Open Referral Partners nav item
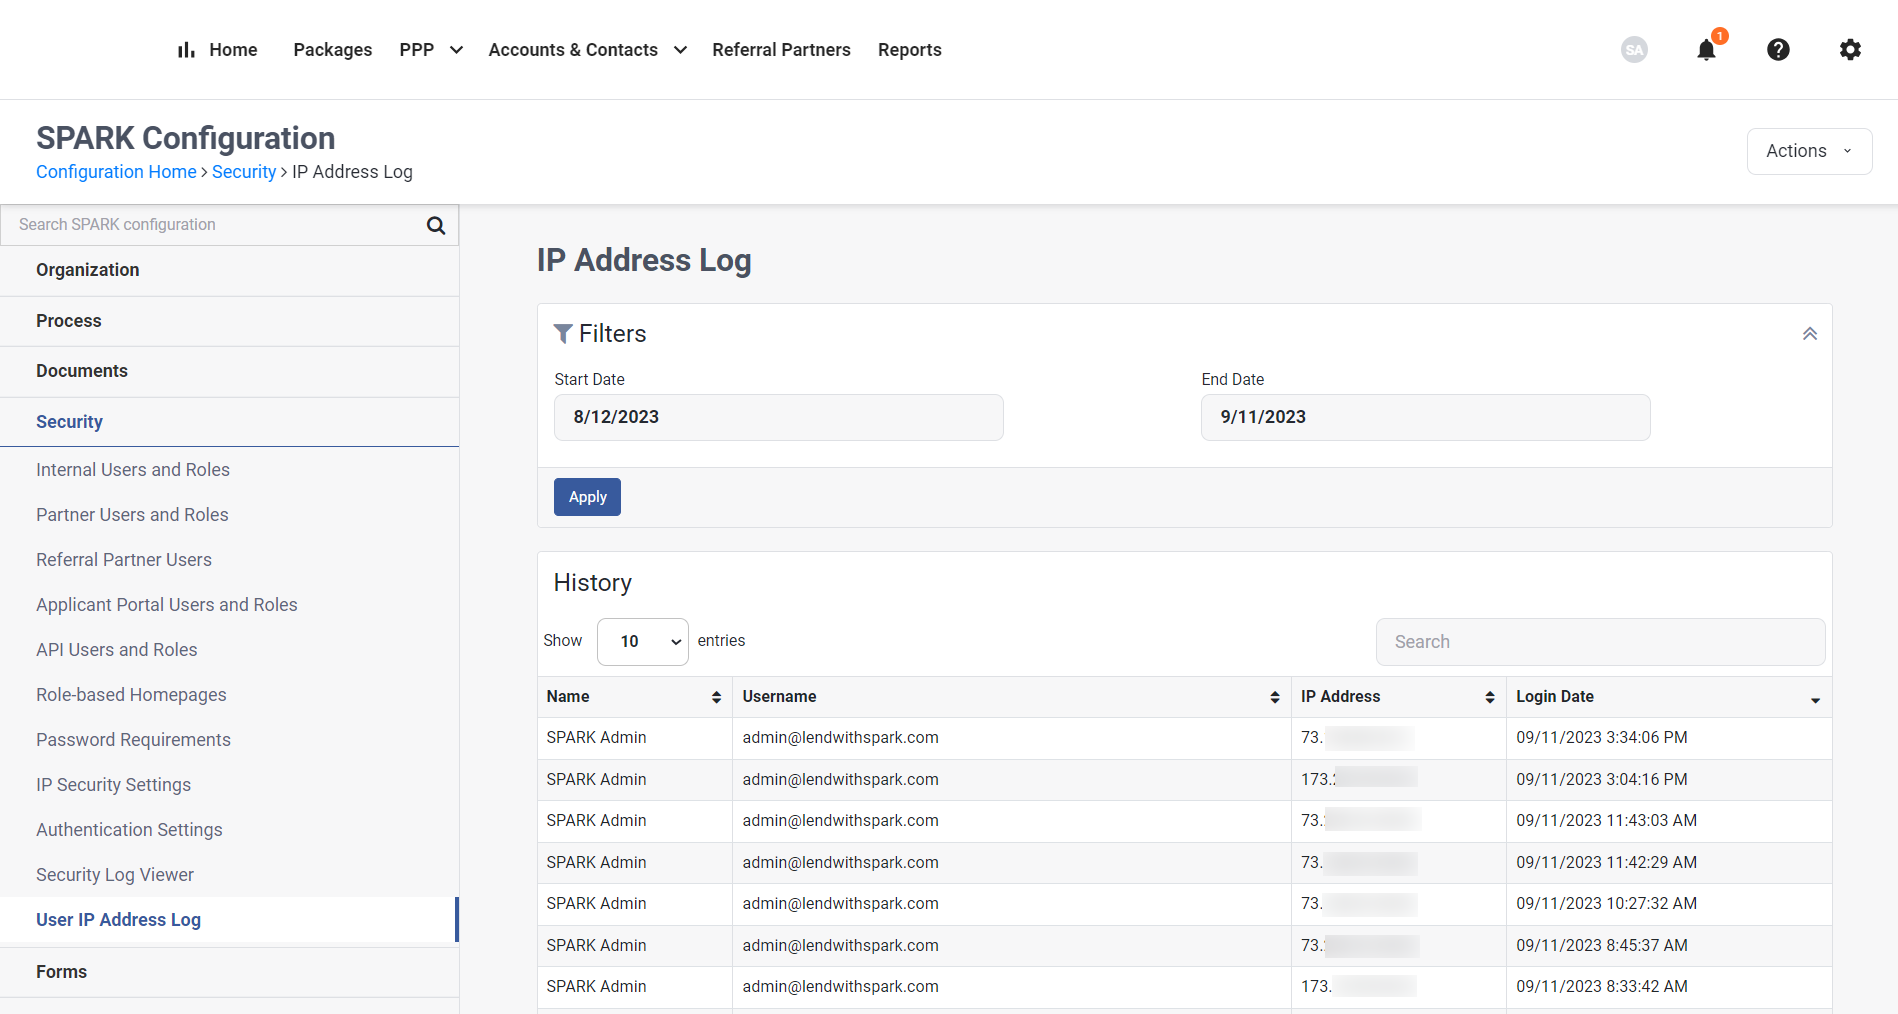Screen dimensions: 1898x1014 [781, 50]
